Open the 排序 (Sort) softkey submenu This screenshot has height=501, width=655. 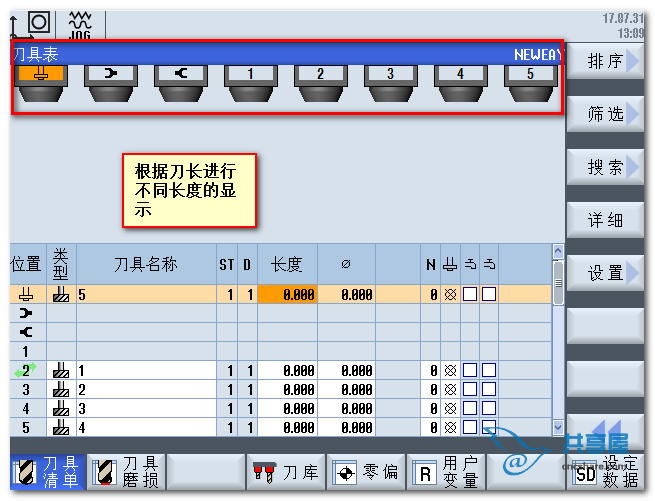click(605, 61)
